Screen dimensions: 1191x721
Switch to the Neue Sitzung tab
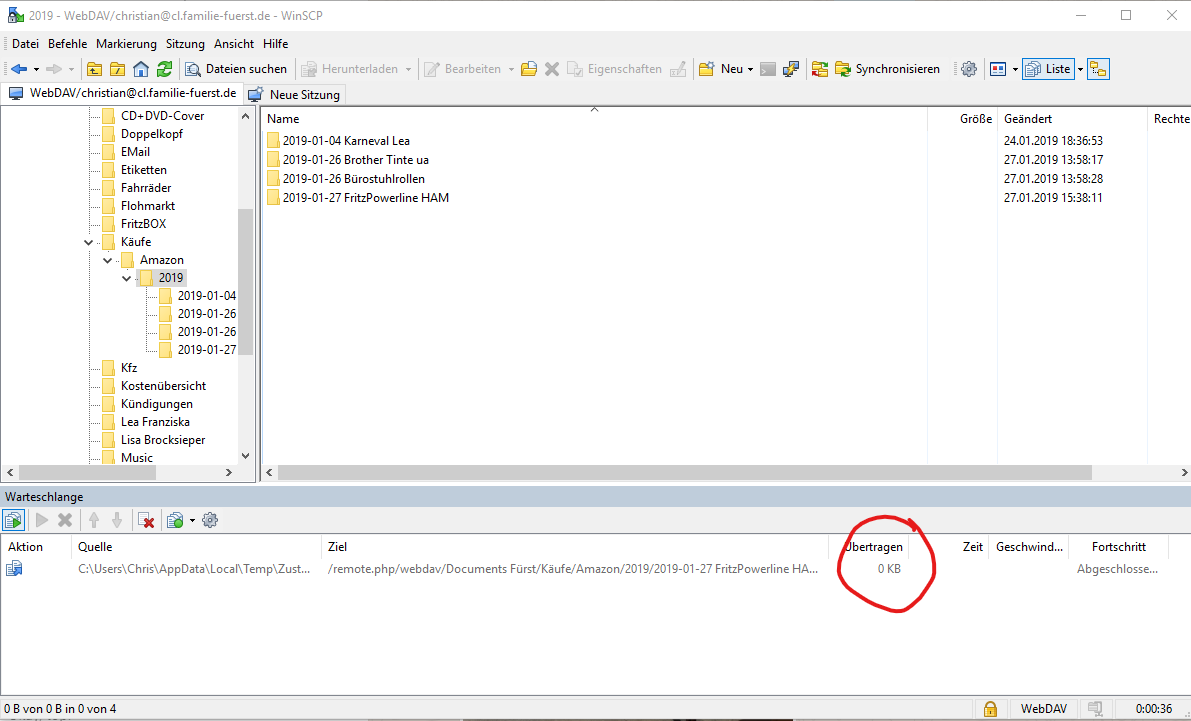coord(300,93)
